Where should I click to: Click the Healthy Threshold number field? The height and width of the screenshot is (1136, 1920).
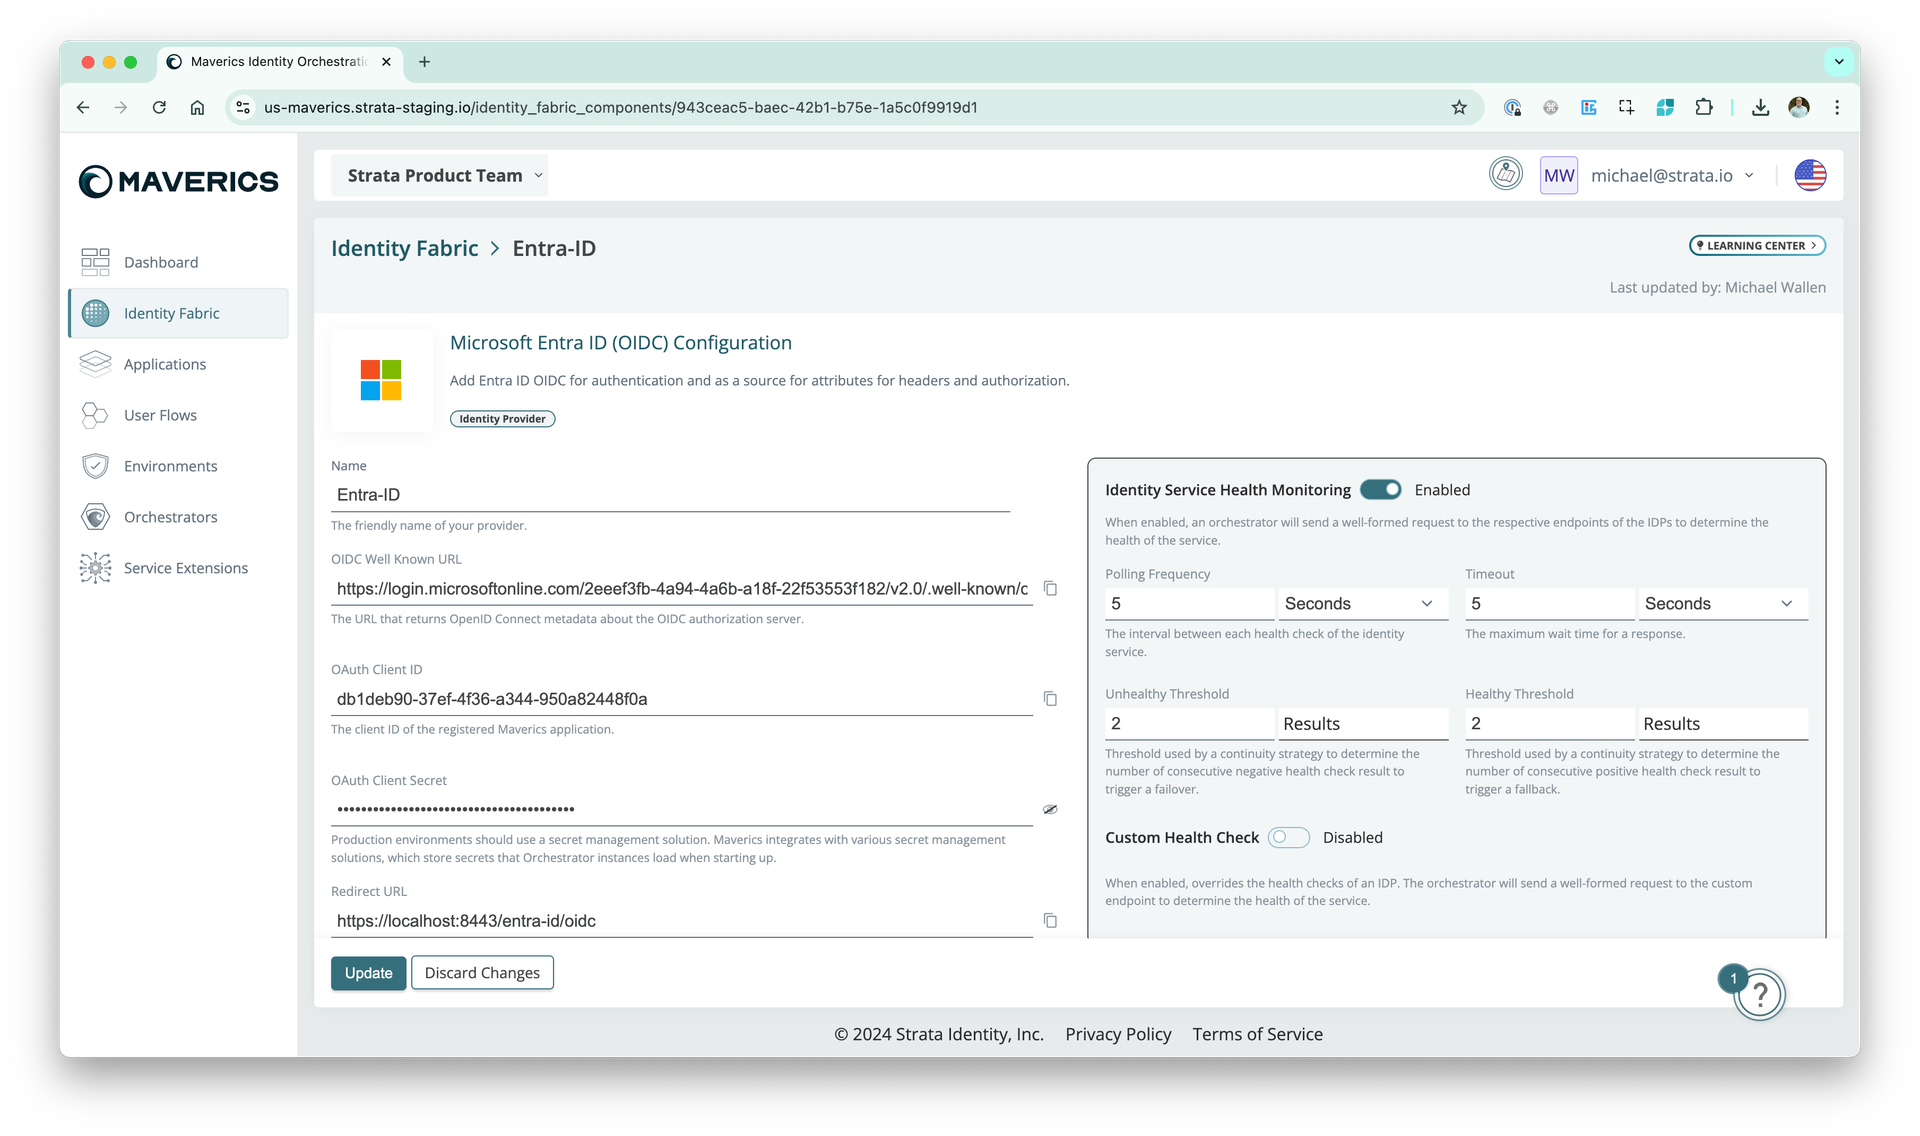click(x=1549, y=723)
